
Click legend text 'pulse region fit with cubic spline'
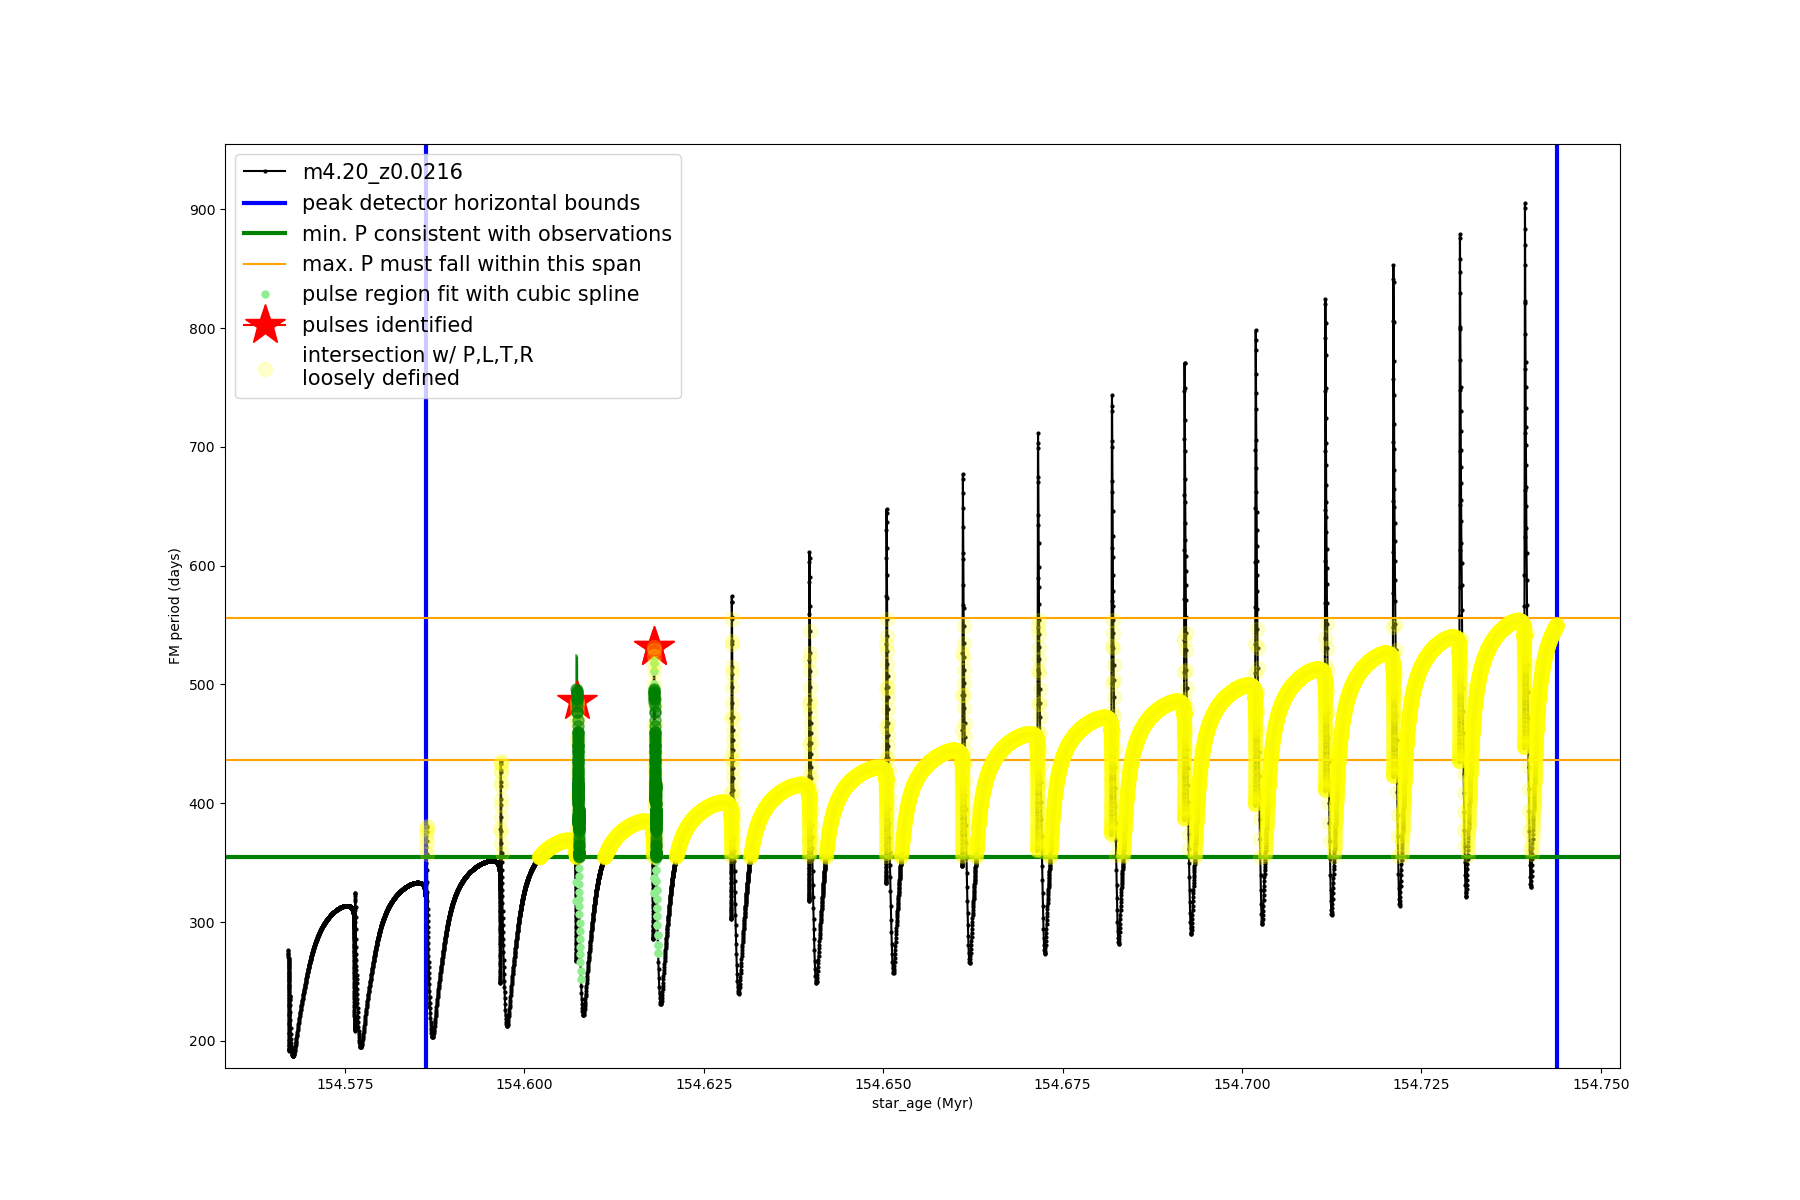(470, 294)
